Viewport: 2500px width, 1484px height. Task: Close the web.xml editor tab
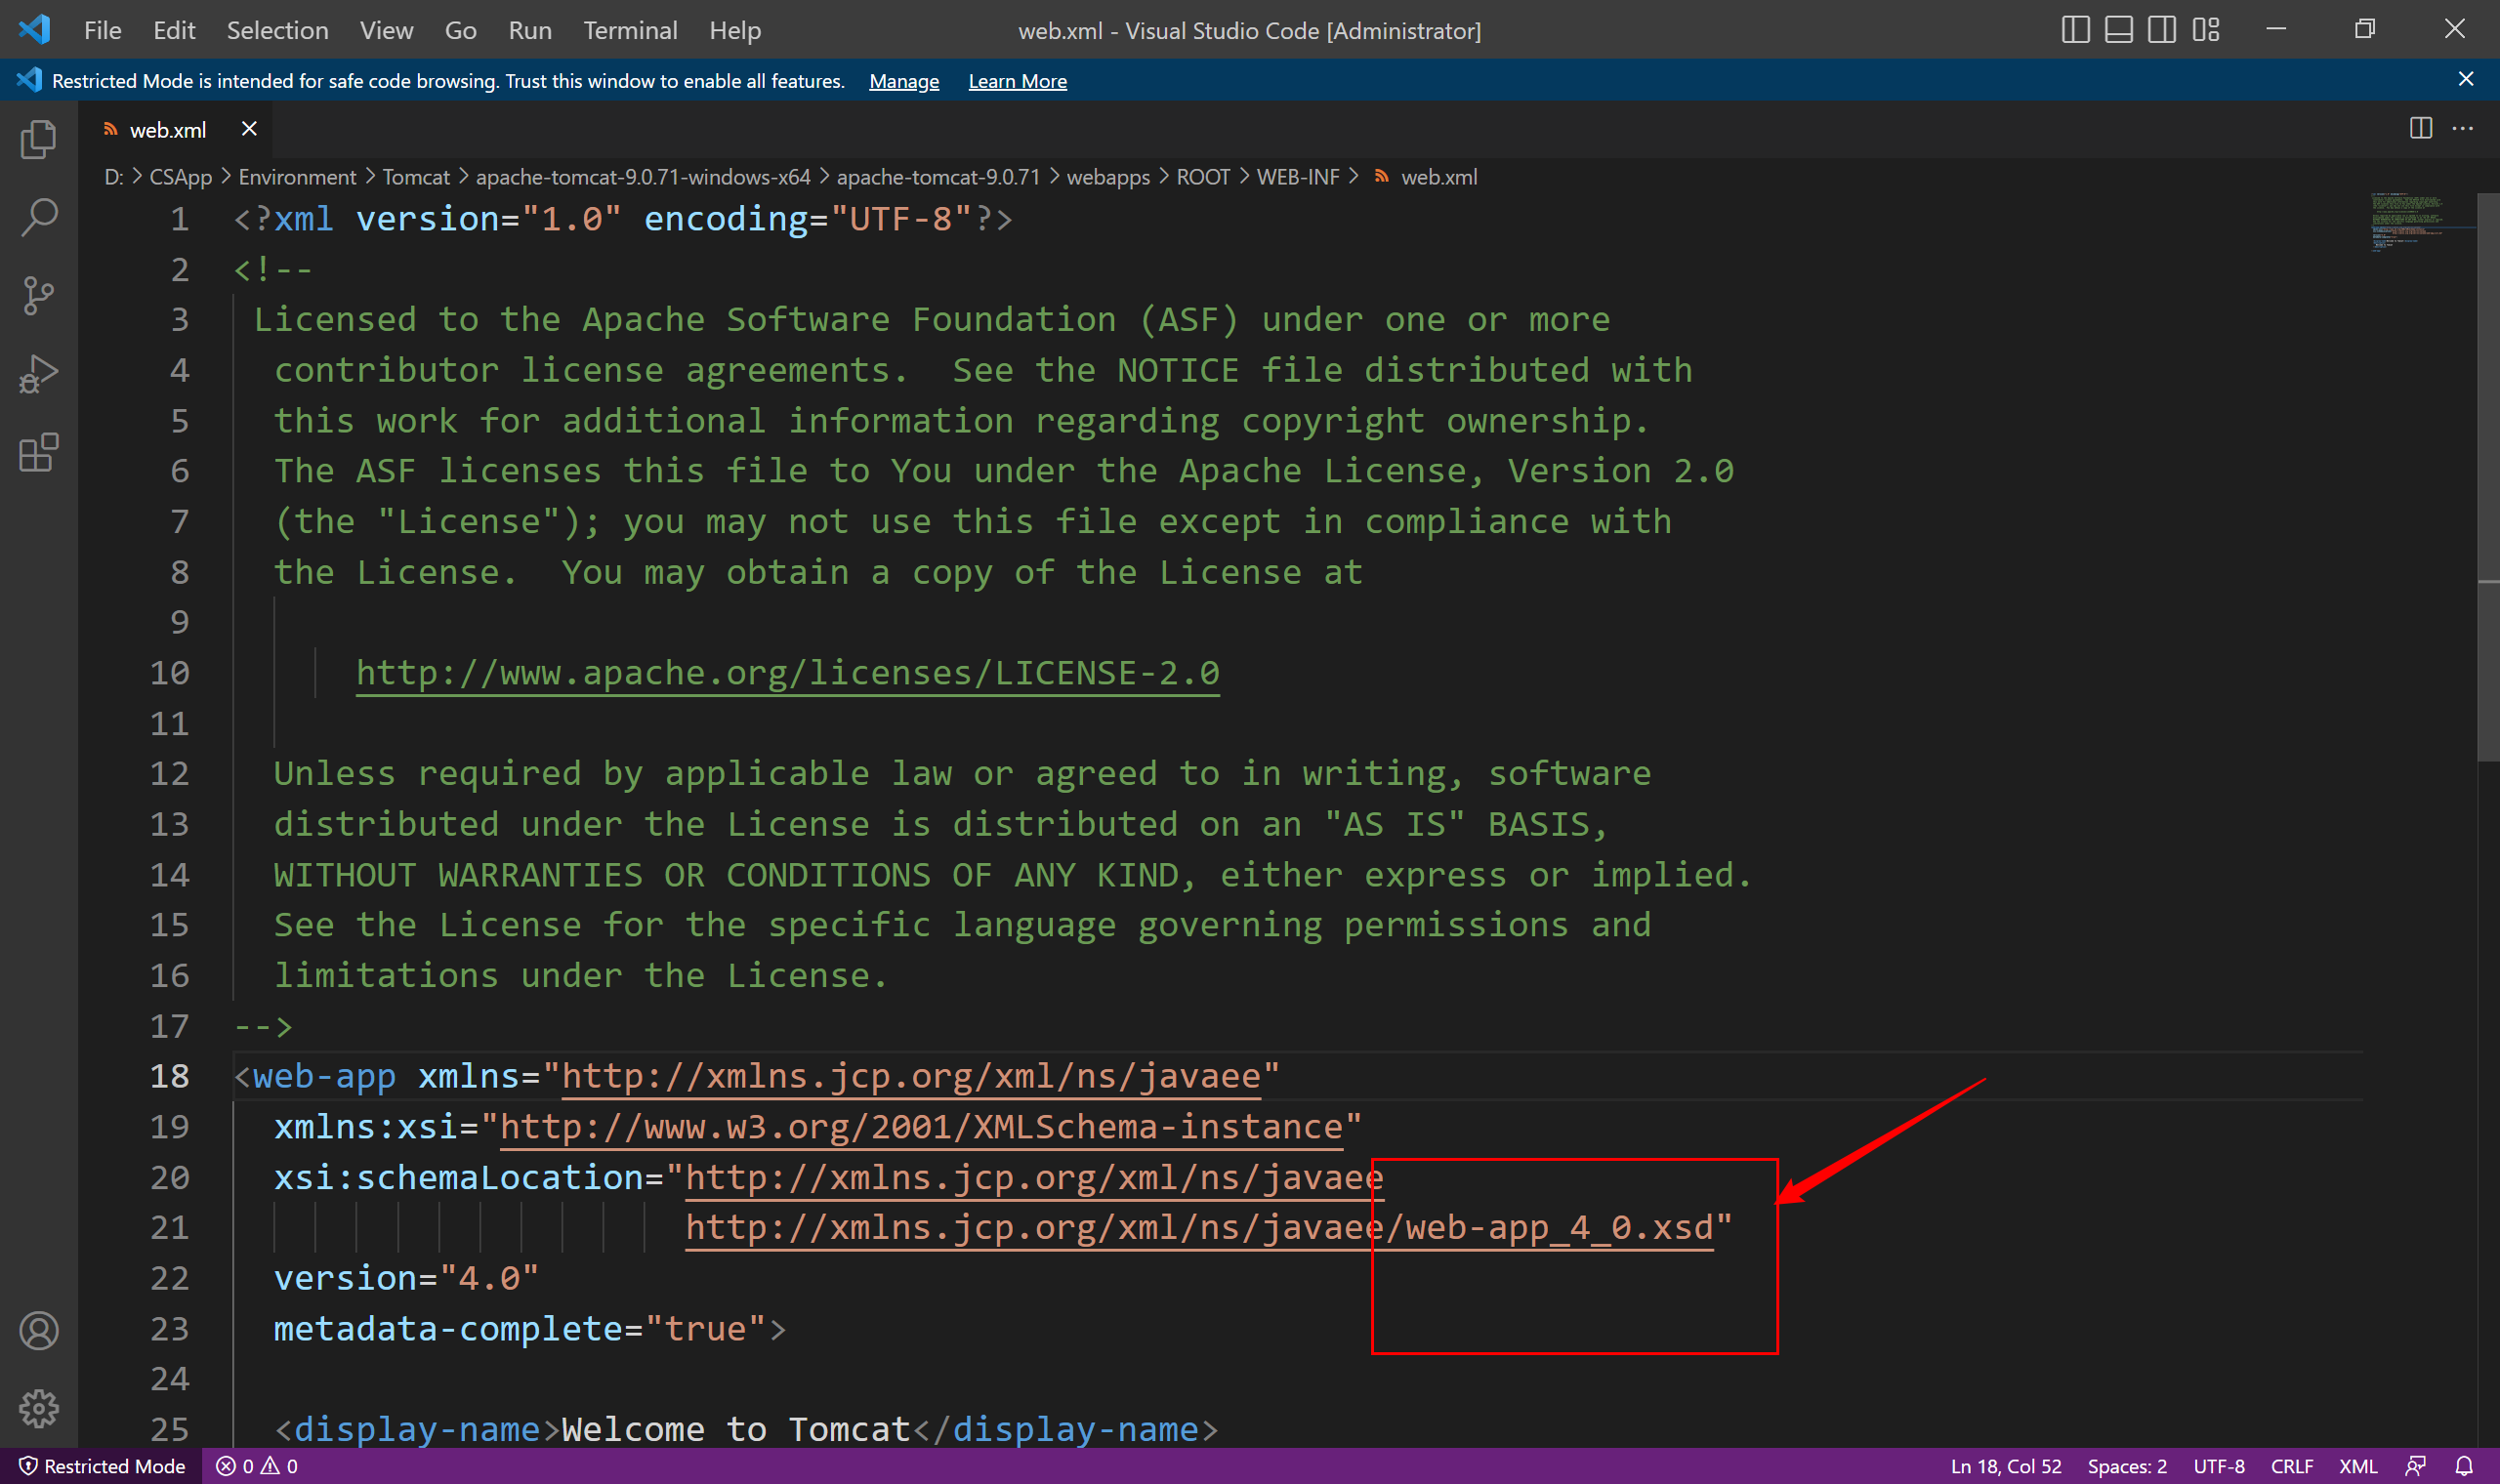[249, 129]
